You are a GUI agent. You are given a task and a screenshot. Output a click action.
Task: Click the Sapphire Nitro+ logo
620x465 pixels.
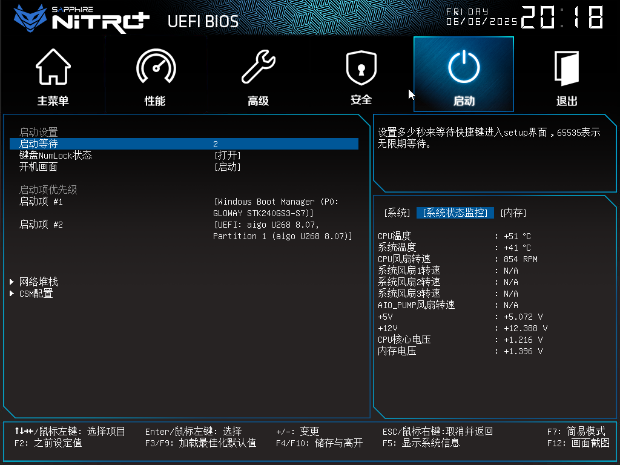point(82,19)
